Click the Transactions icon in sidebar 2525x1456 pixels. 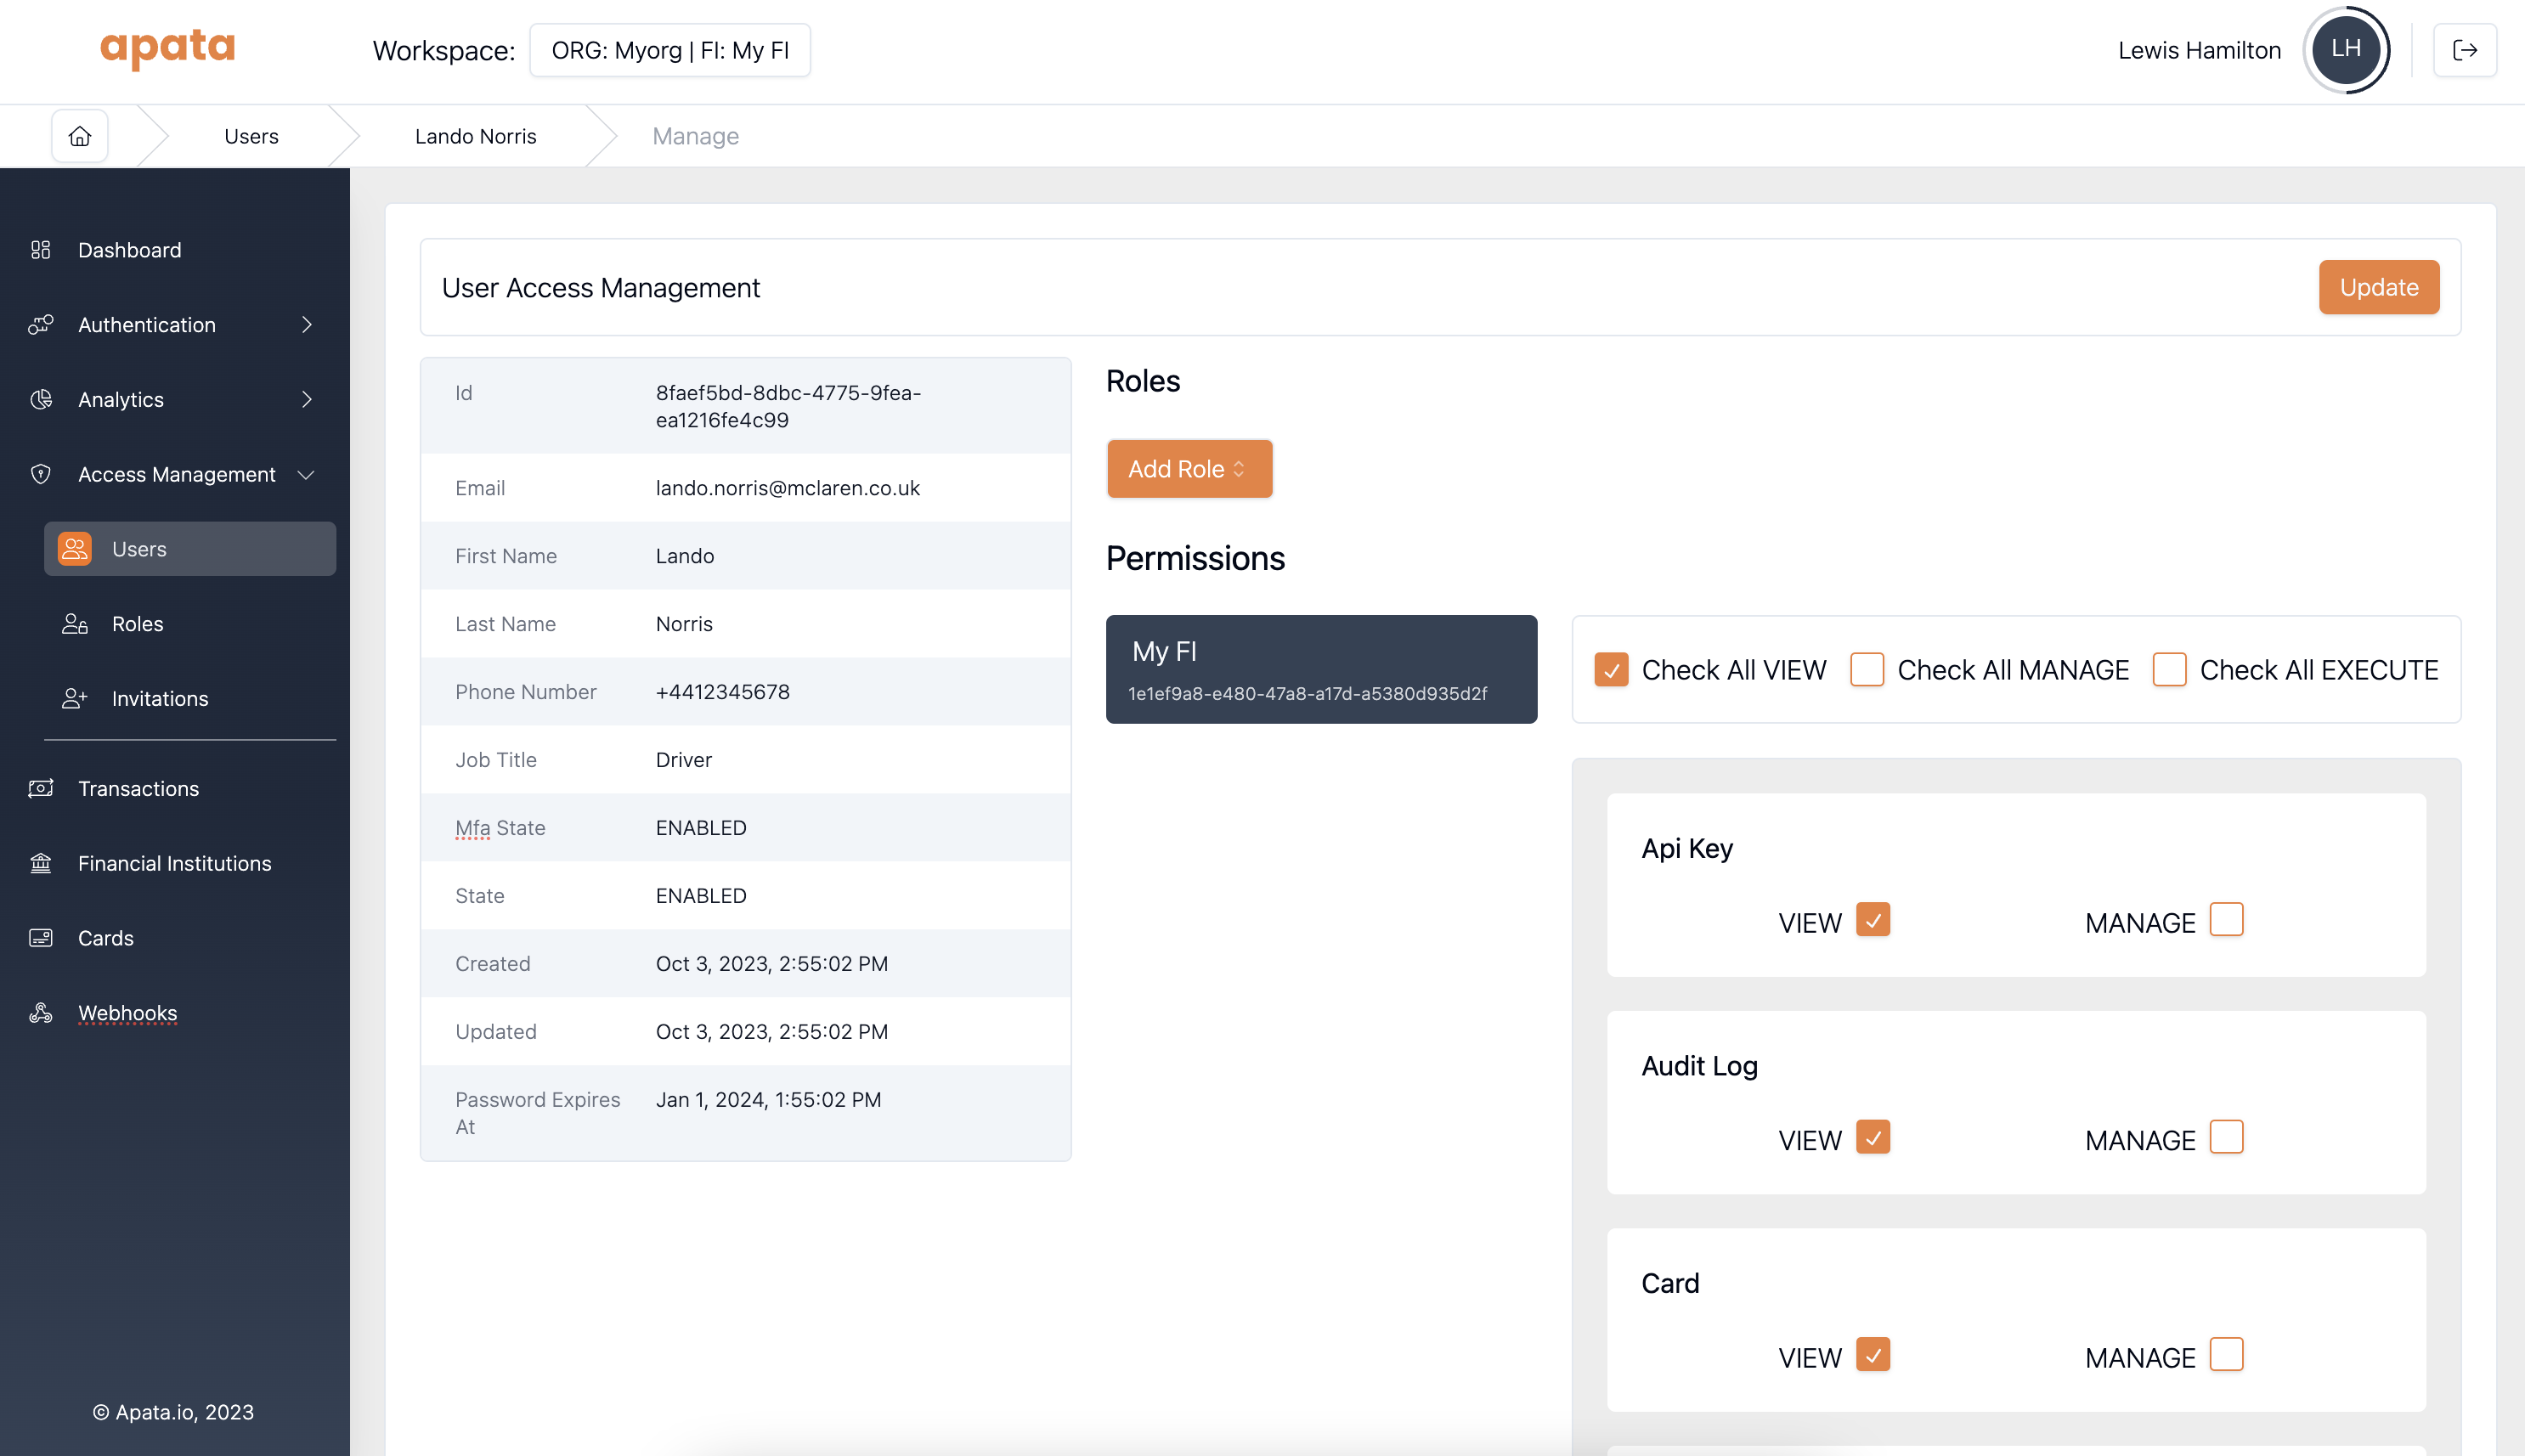coord(41,788)
